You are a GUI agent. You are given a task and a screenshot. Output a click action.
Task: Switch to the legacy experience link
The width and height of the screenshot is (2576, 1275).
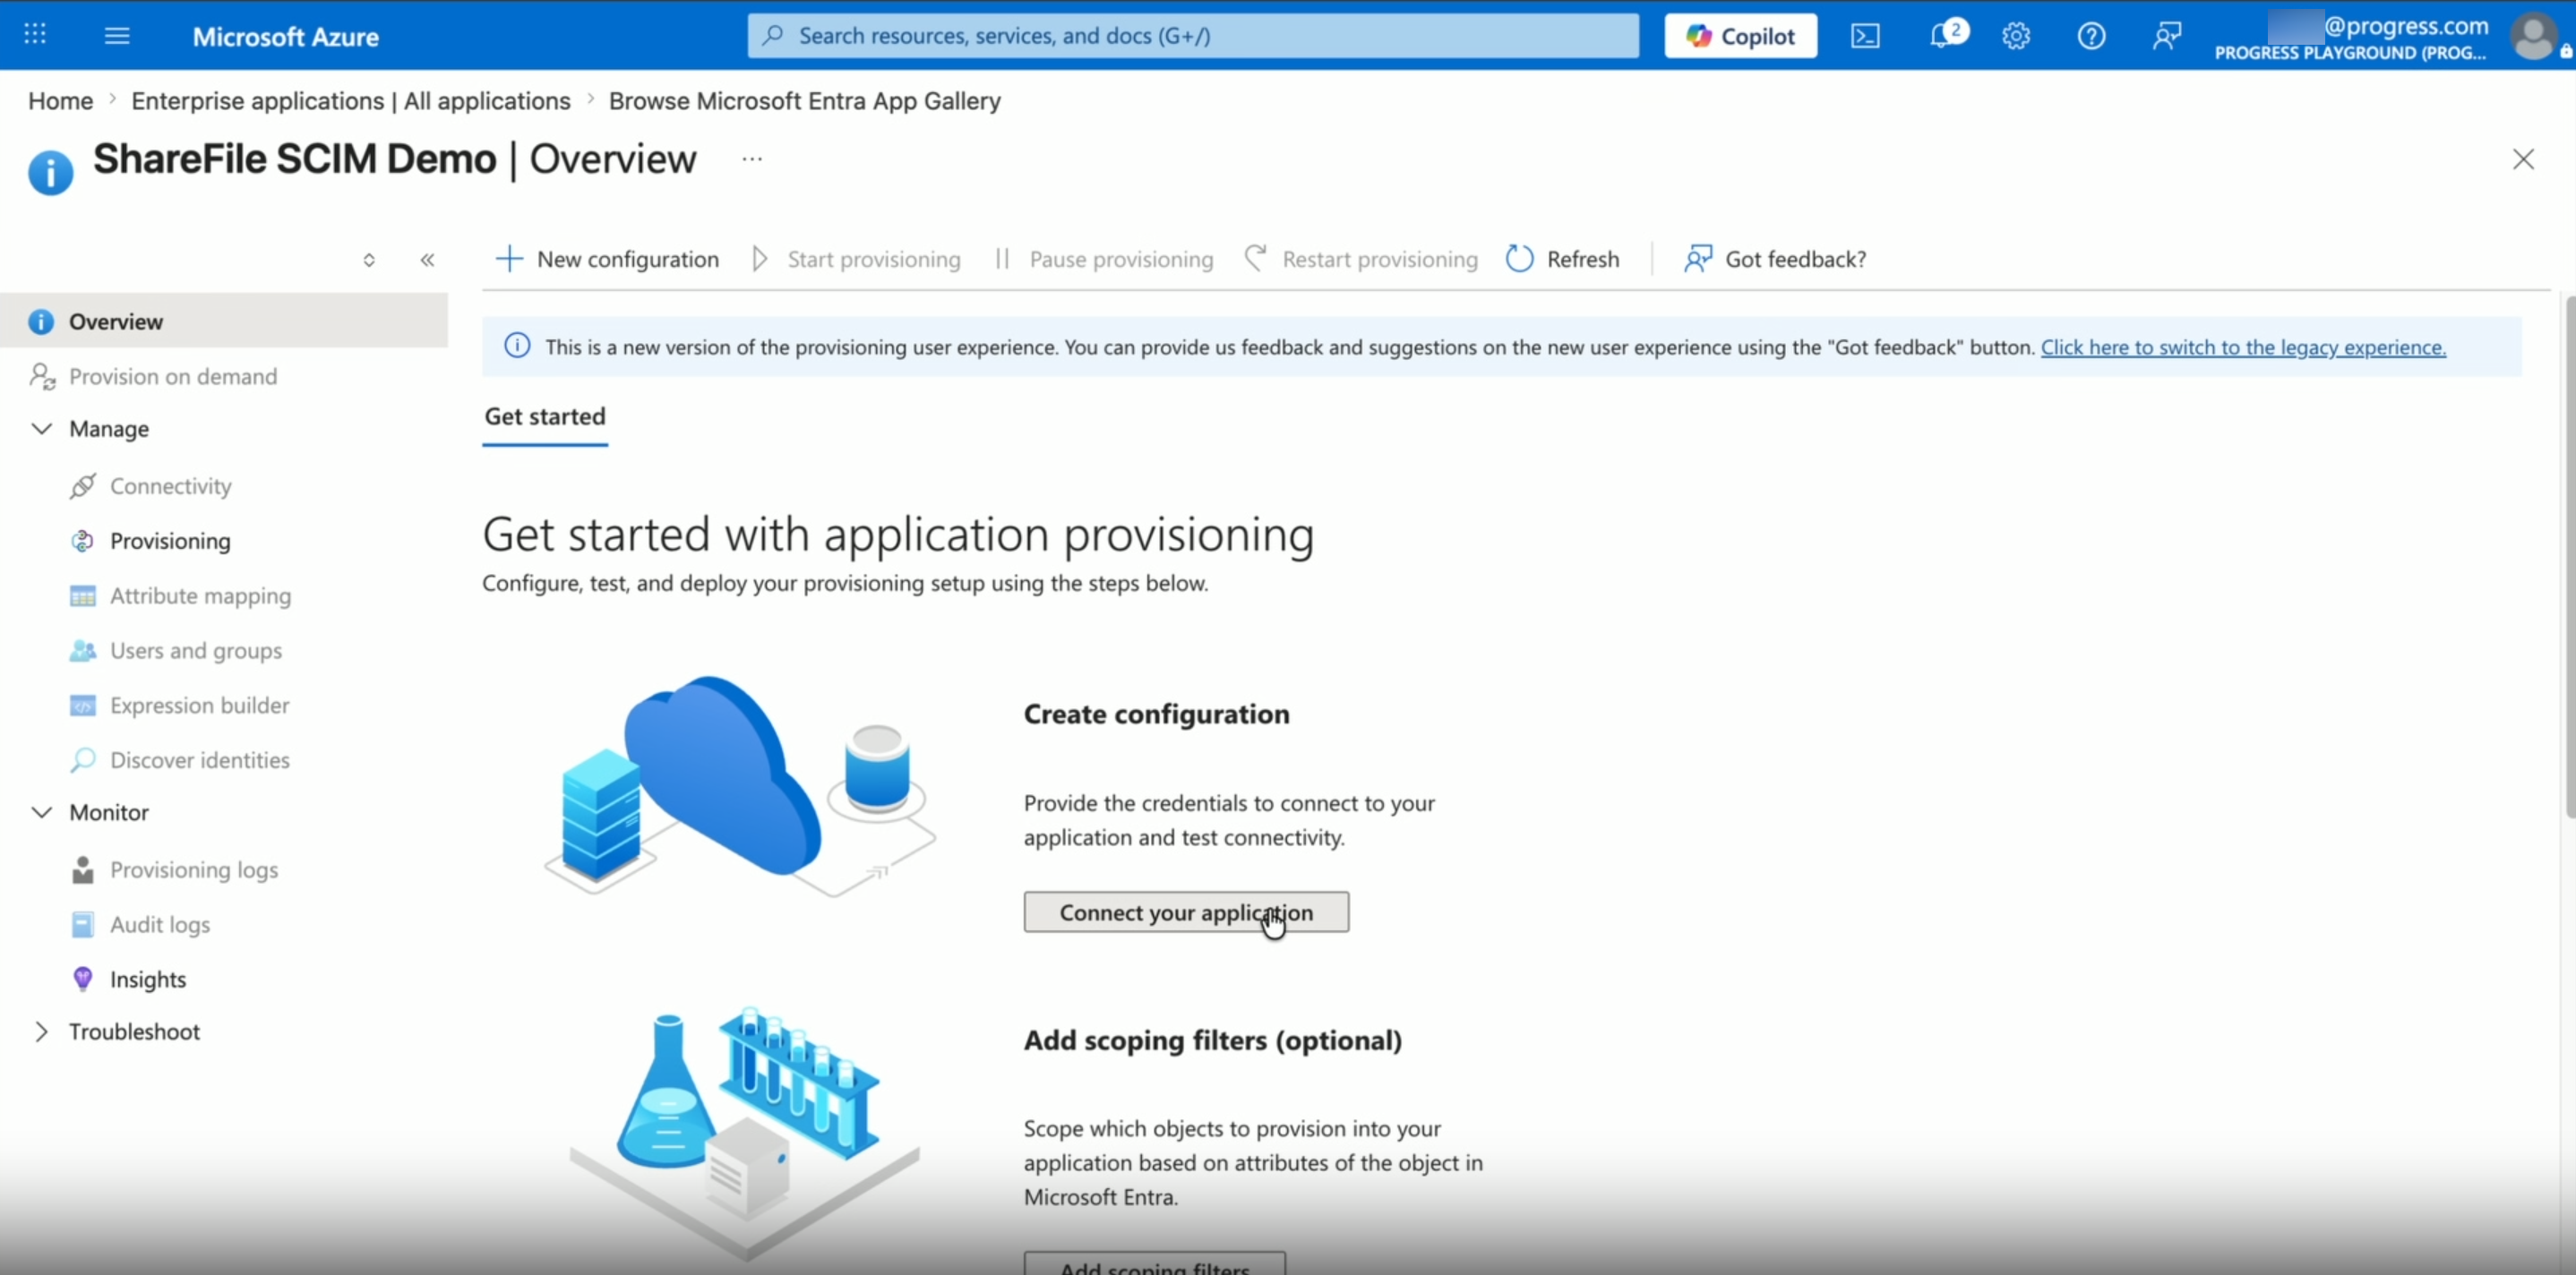tap(2243, 347)
